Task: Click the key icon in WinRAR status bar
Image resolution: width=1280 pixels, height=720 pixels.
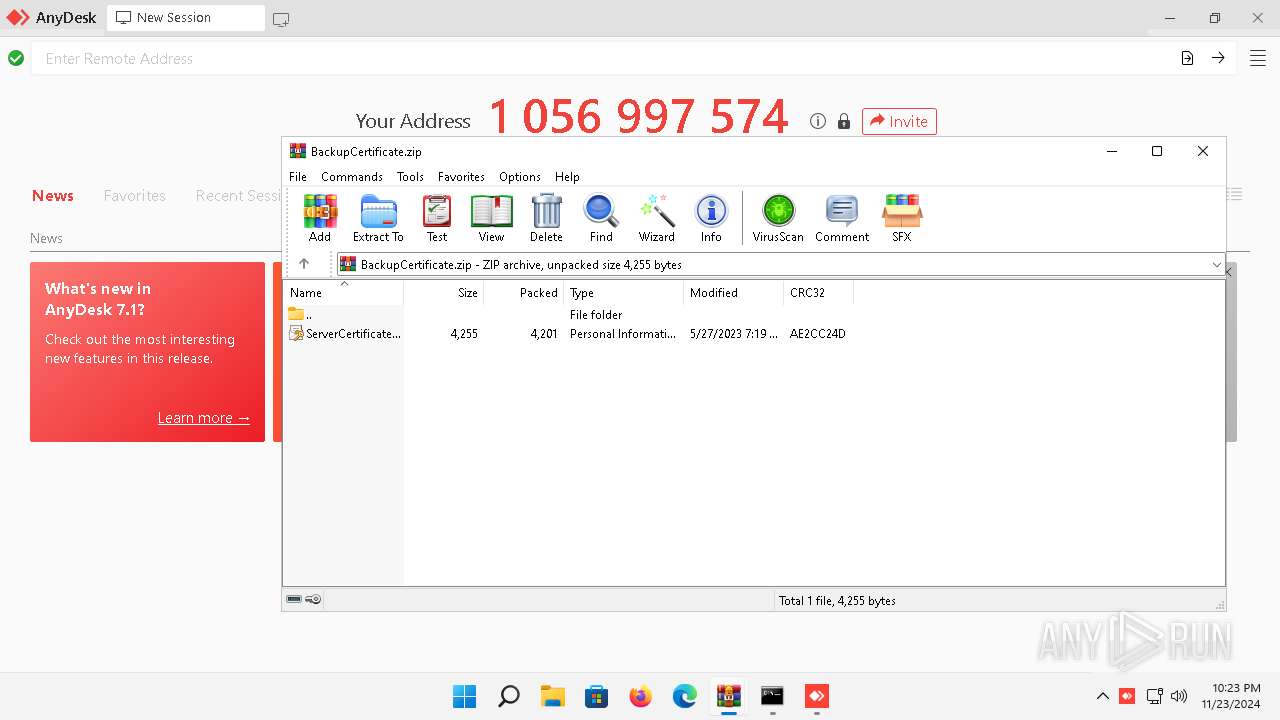Action: [313, 599]
